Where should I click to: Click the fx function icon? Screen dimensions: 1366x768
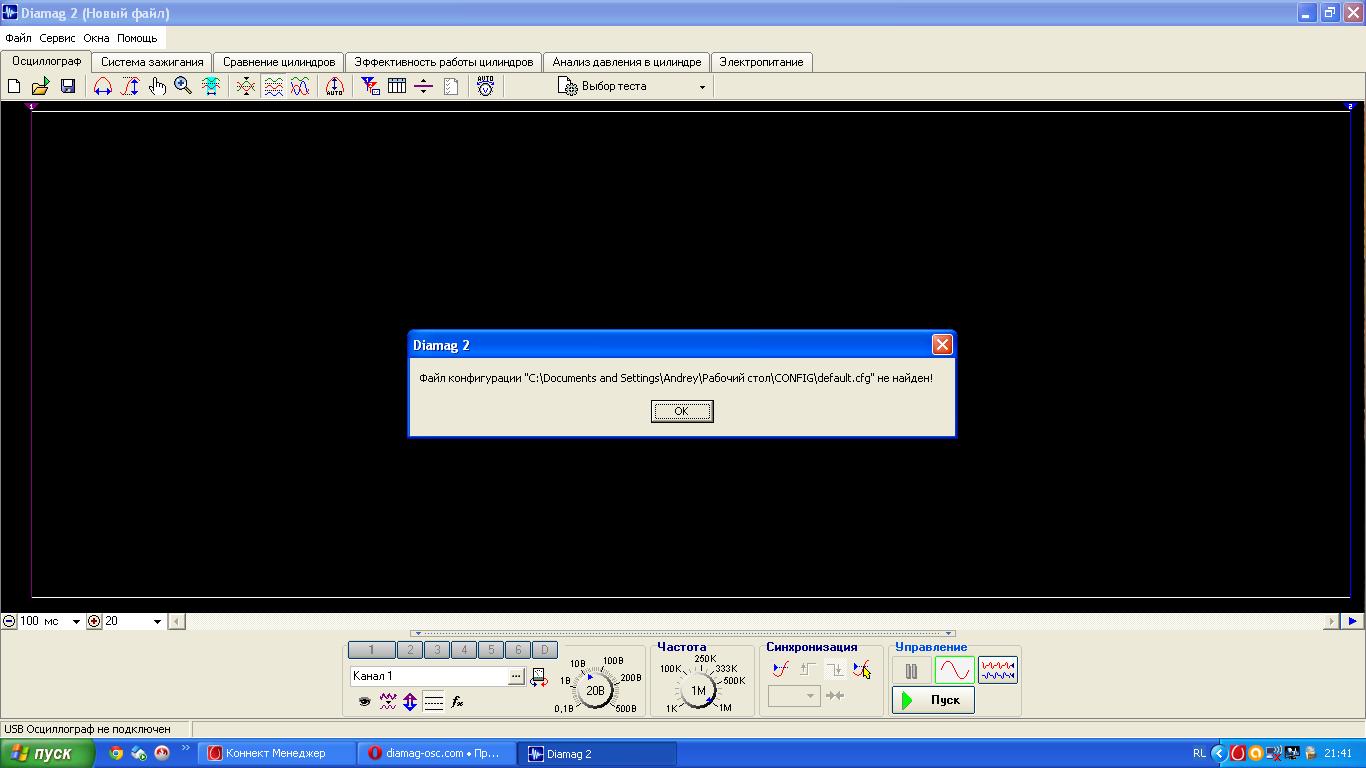point(457,702)
